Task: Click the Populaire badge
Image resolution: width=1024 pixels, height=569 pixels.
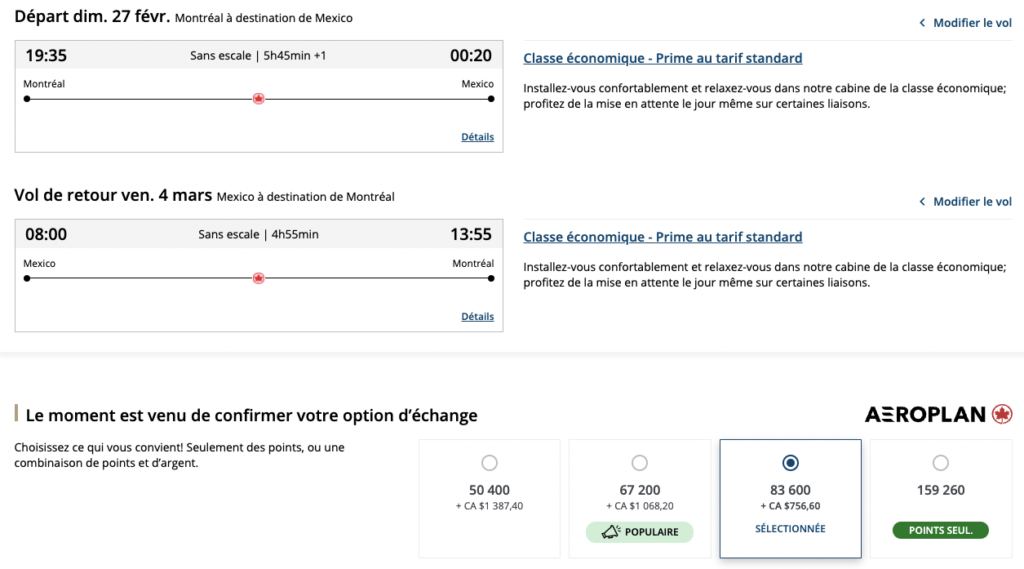Action: [x=640, y=532]
